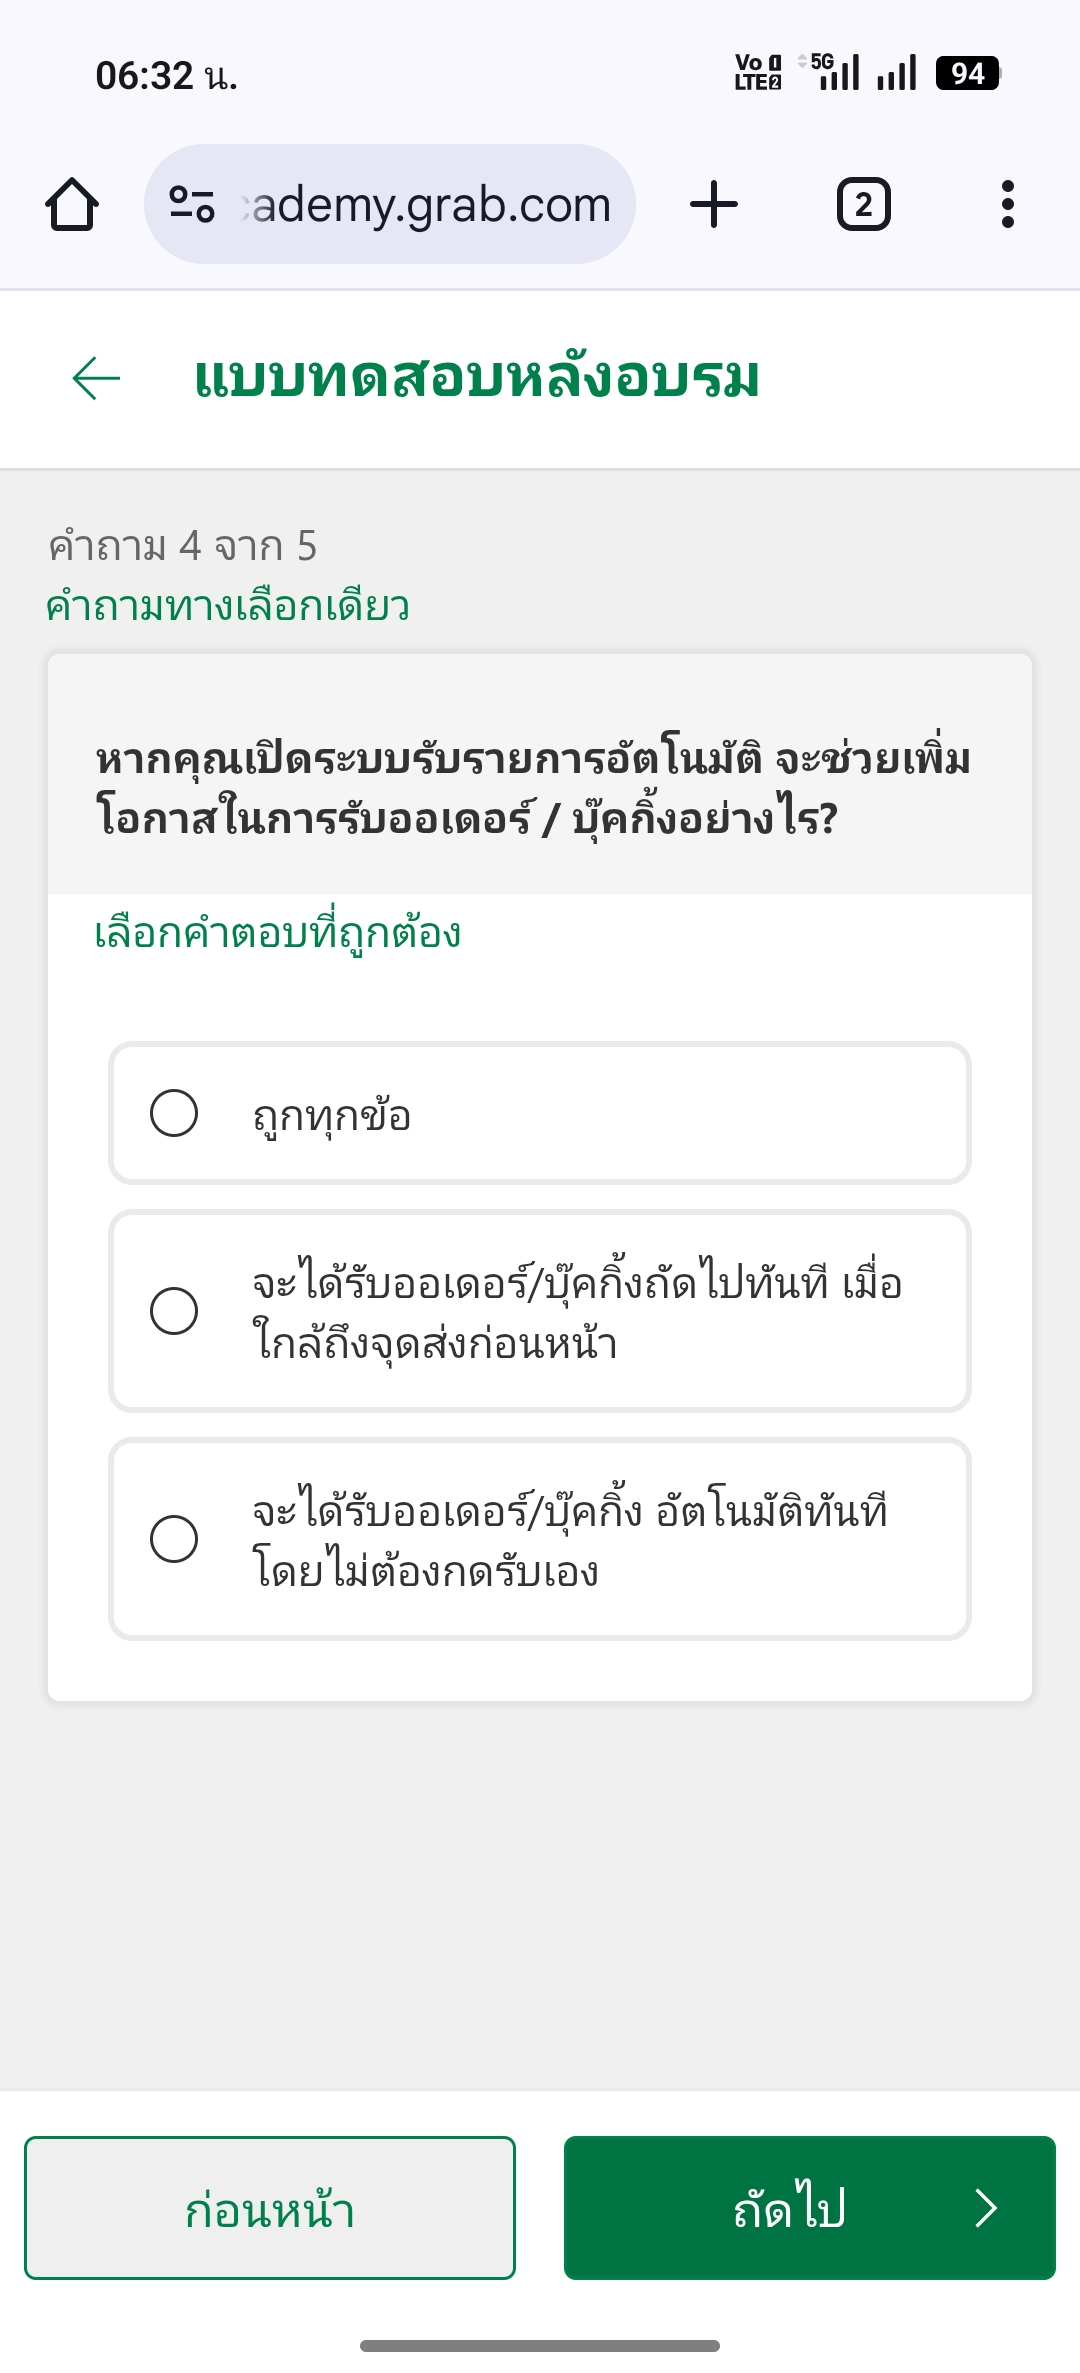Tap the แบบทดสอบหลังอบรม page title
The width and height of the screenshot is (1080, 2373).
(477, 378)
